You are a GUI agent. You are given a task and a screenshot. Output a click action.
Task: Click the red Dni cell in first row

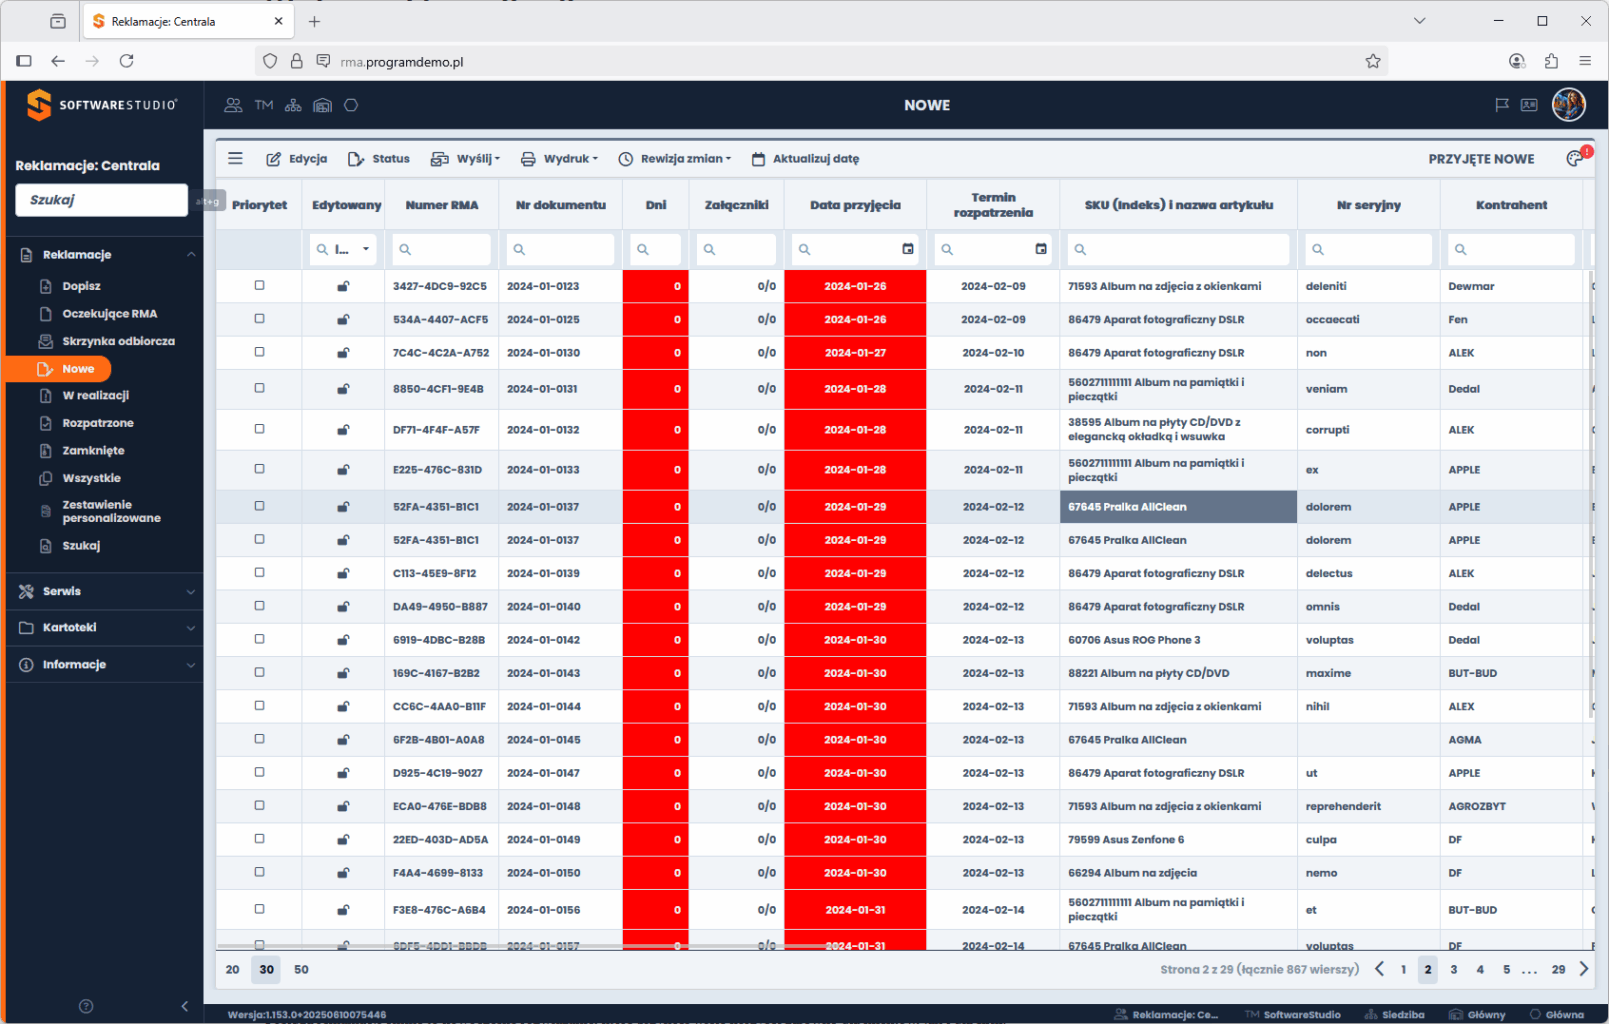coord(655,286)
